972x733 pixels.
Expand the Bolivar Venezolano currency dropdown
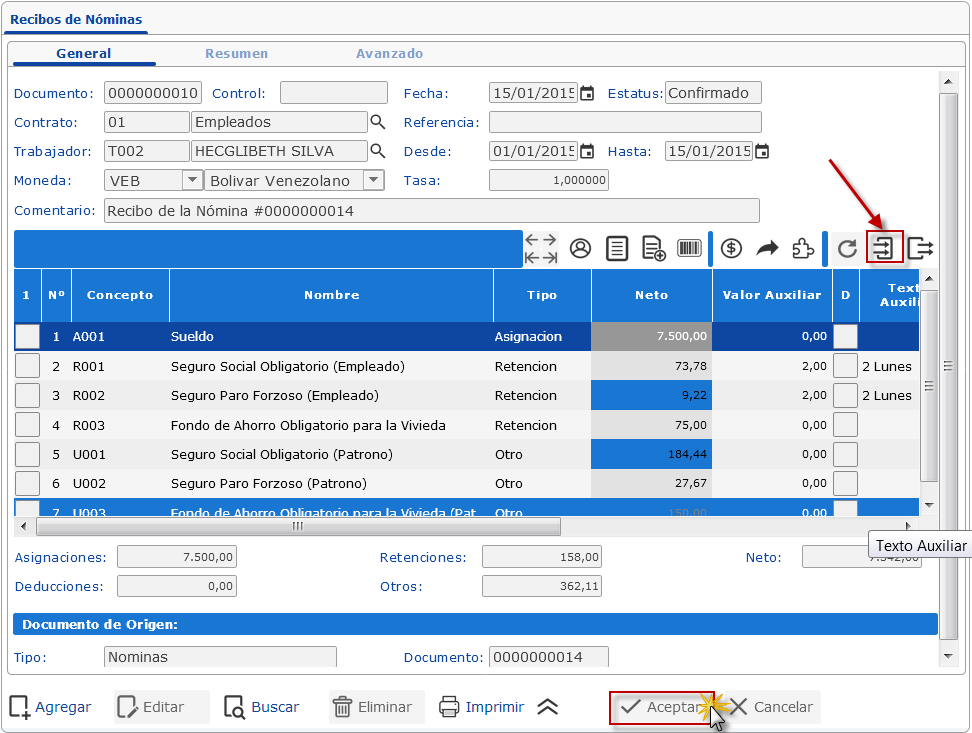click(x=373, y=180)
